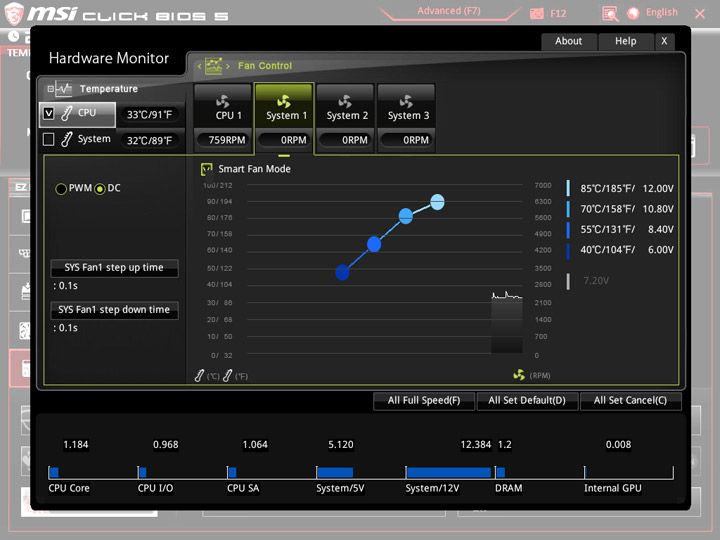
Task: Switch to Advanced (F7) mode
Action: coord(449,11)
